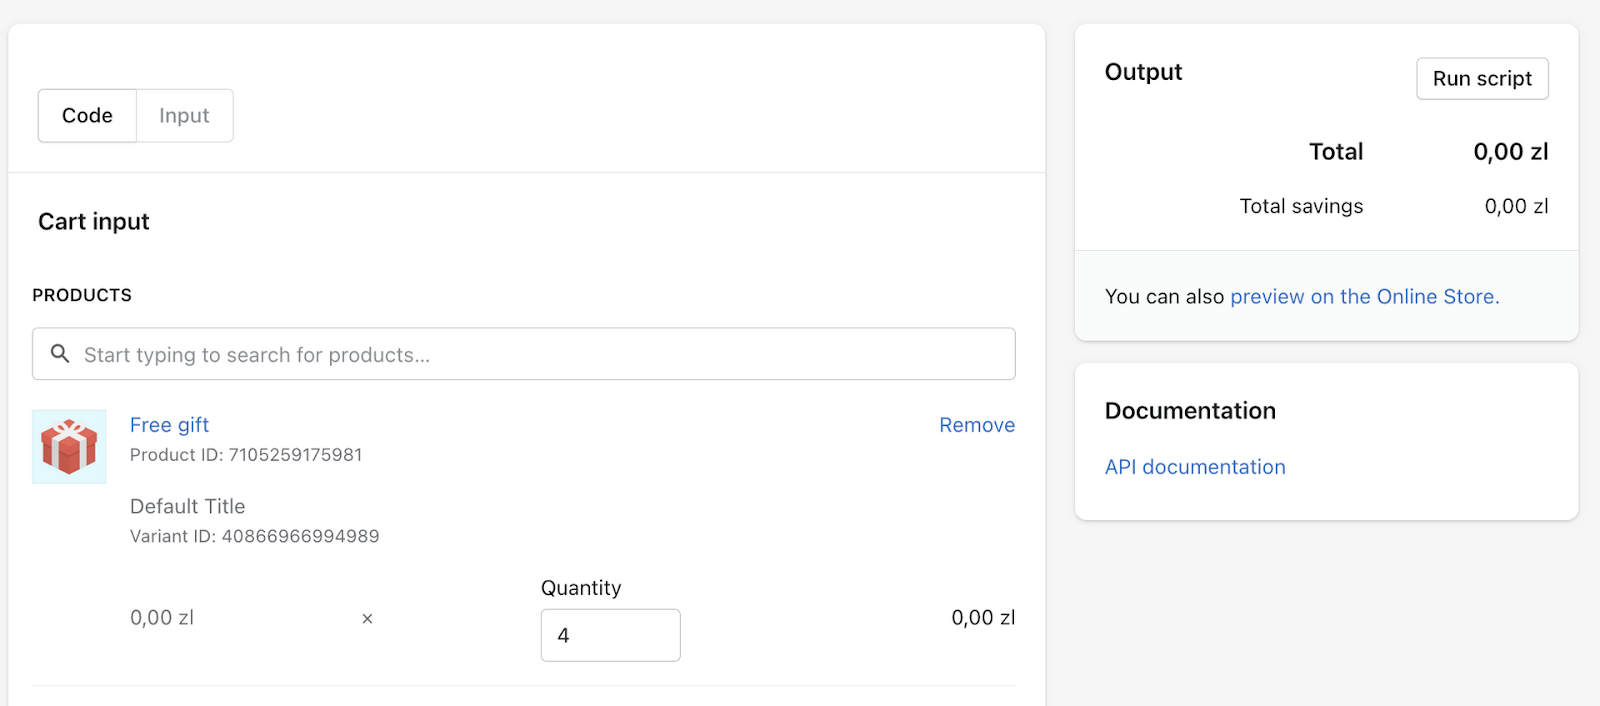The width and height of the screenshot is (1600, 706).
Task: Follow the preview on the Online Store link
Action: click(x=1364, y=297)
